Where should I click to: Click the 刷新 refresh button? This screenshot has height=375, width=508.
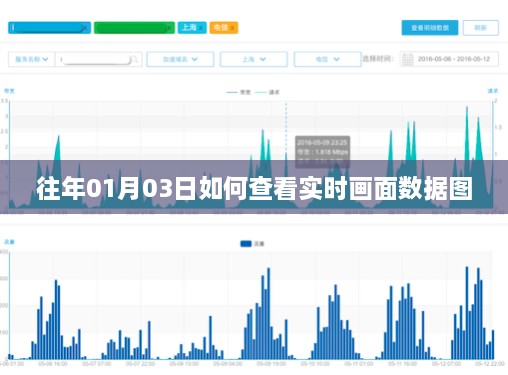point(481,28)
